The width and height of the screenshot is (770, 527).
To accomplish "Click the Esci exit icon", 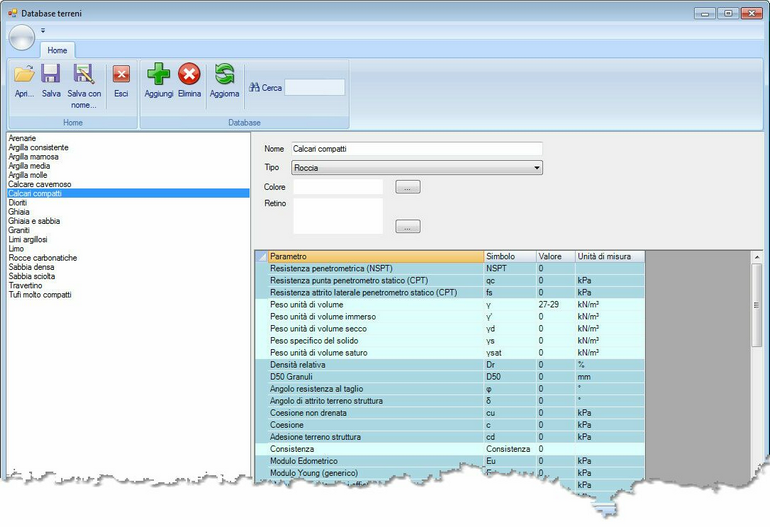I will click(121, 74).
